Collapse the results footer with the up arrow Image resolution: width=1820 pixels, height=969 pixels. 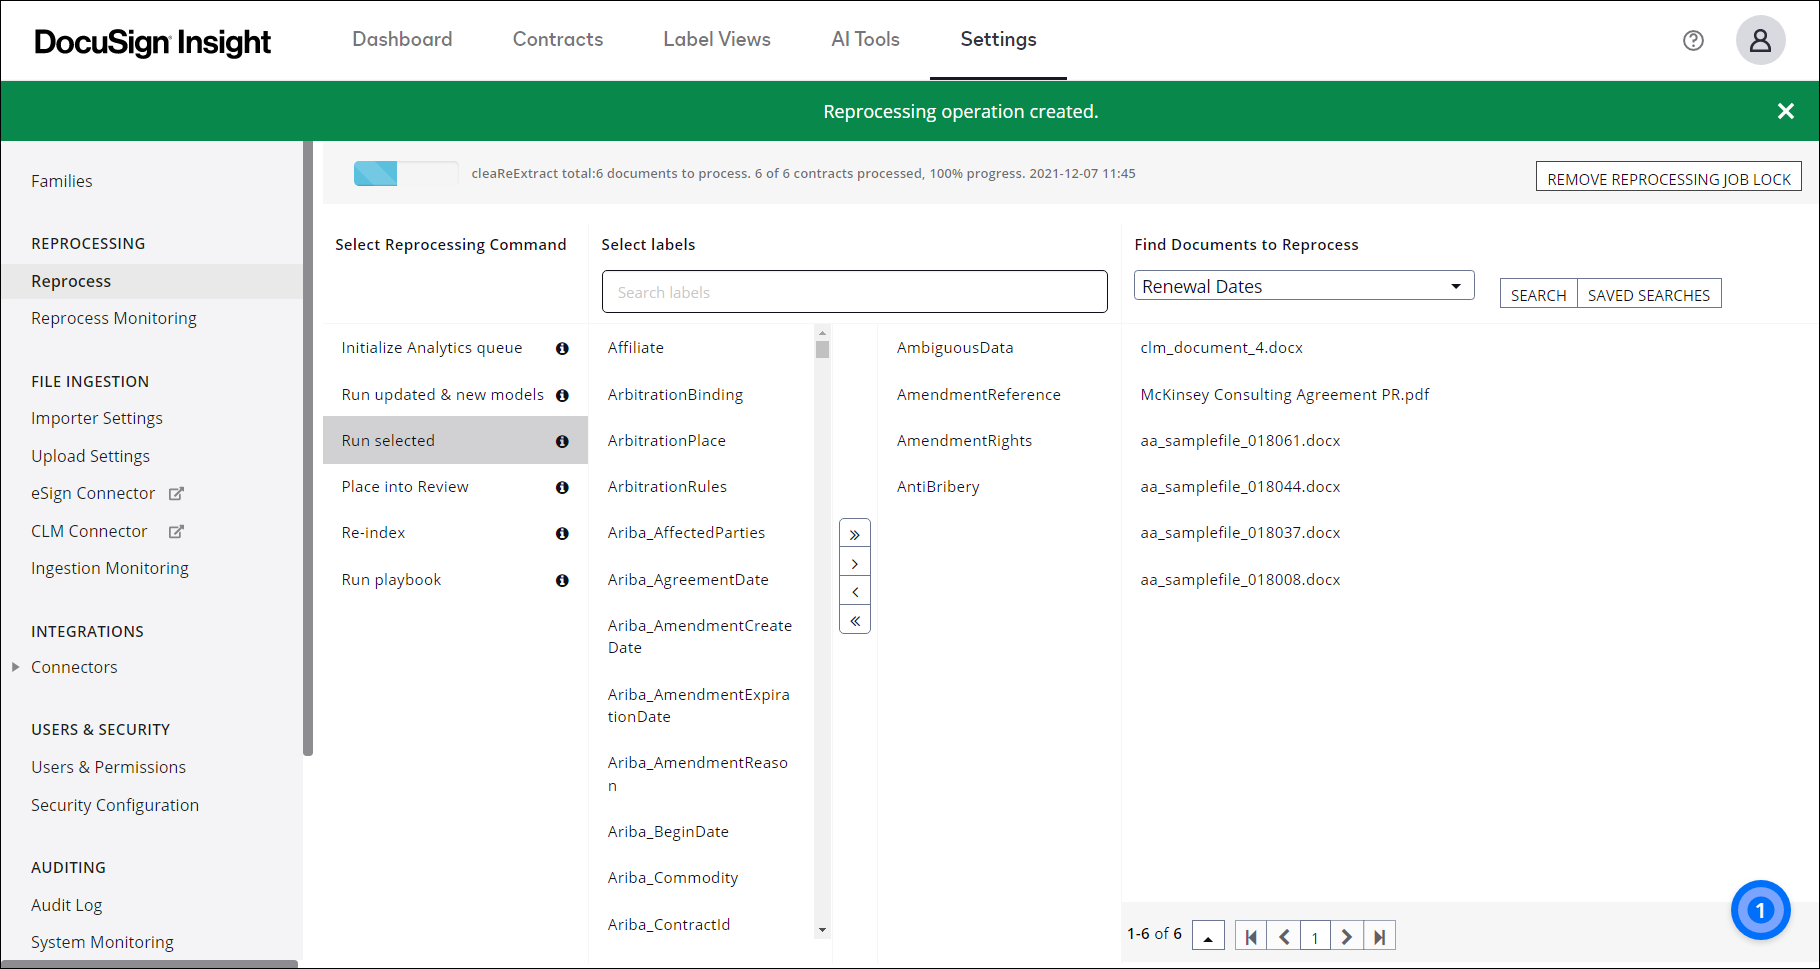[1208, 934]
